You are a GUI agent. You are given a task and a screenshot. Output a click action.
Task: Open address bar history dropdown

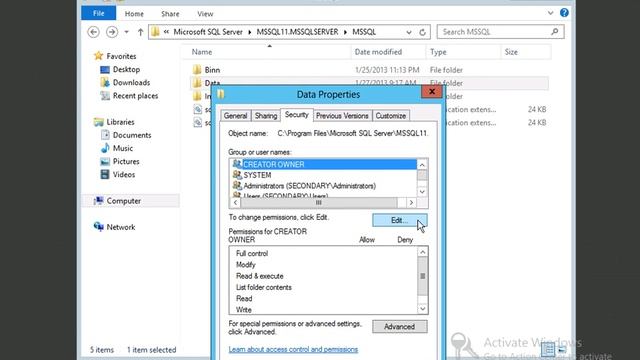point(409,32)
